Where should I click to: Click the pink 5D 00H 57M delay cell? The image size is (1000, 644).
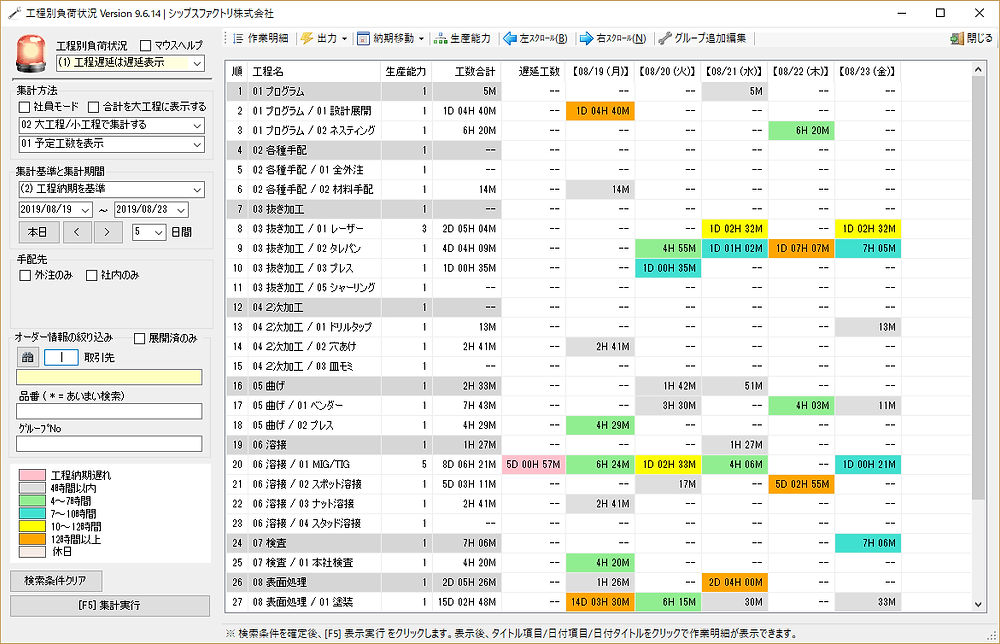pyautogui.click(x=533, y=464)
